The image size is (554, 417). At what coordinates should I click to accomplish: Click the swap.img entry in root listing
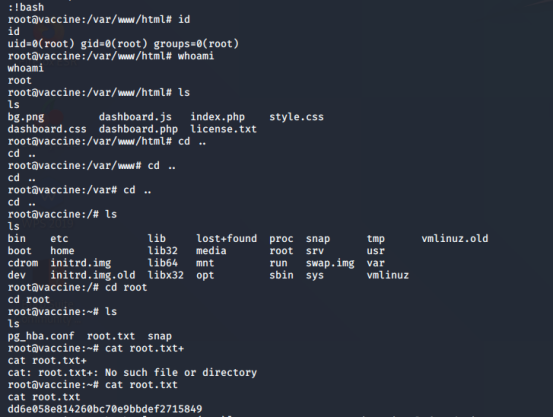pyautogui.click(x=330, y=263)
